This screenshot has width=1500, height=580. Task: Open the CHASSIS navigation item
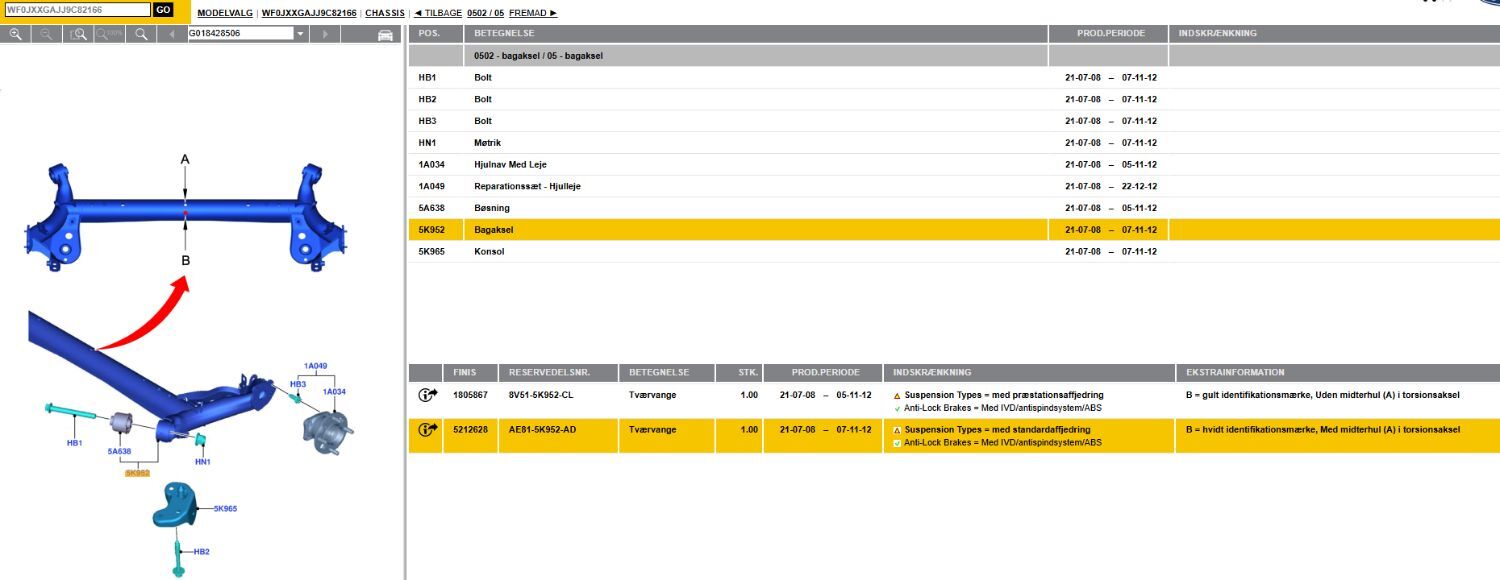pos(385,13)
